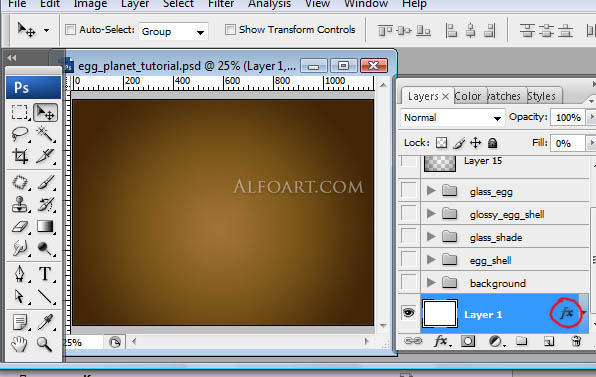596x377 pixels.
Task: Click Link layers icon in Layers panel
Action: (413, 341)
